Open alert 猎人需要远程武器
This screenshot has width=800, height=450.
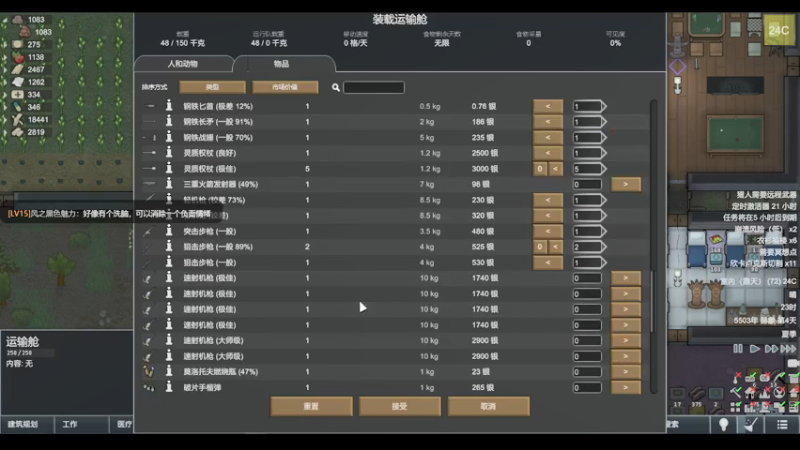point(766,194)
